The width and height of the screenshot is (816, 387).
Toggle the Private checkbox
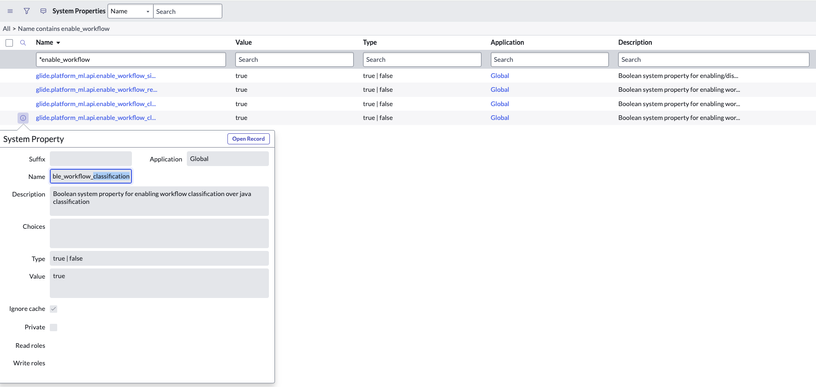coord(54,327)
